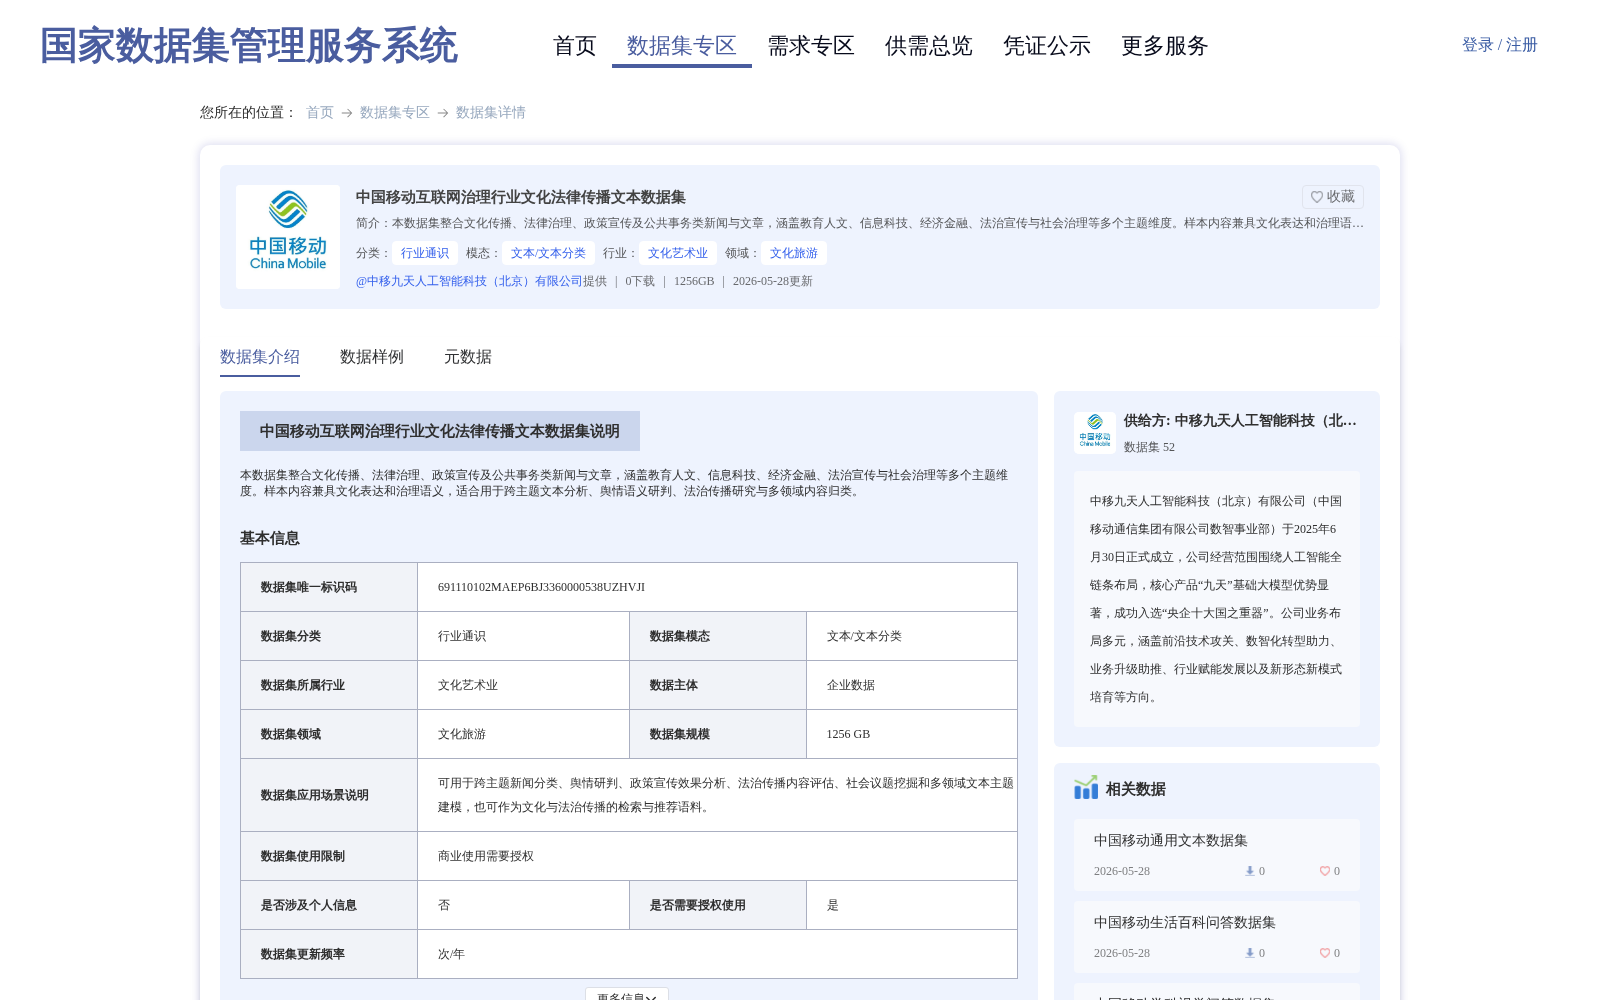The image size is (1600, 1000).
Task: Click the 数据集应用场景说明 label cell
Action: pos(329,795)
